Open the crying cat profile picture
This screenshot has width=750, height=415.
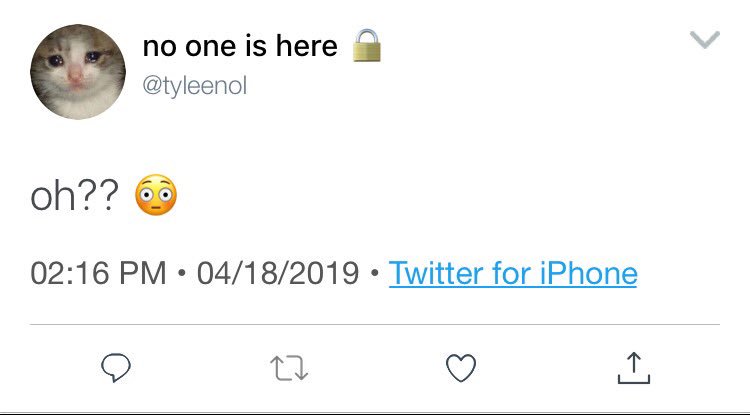[x=78, y=72]
